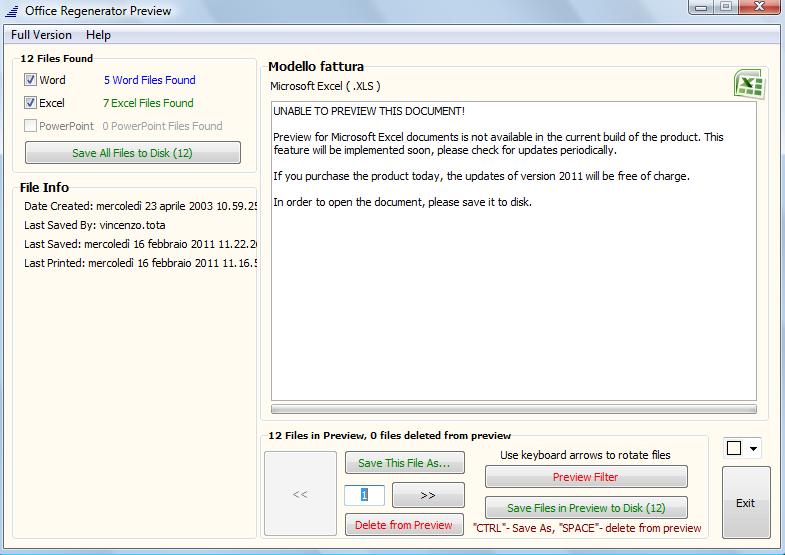Click Save All Files to Disk (12)
Image resolution: width=785 pixels, height=555 pixels.
tap(133, 153)
